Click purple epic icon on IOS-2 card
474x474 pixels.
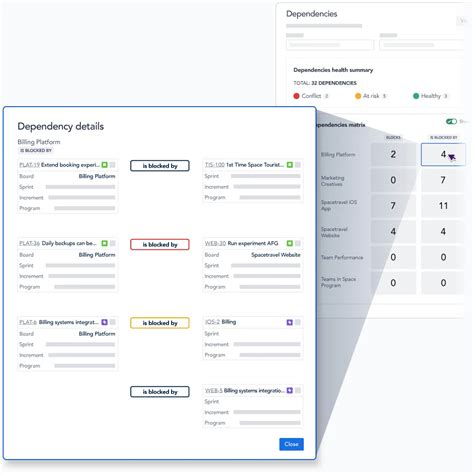290,322
